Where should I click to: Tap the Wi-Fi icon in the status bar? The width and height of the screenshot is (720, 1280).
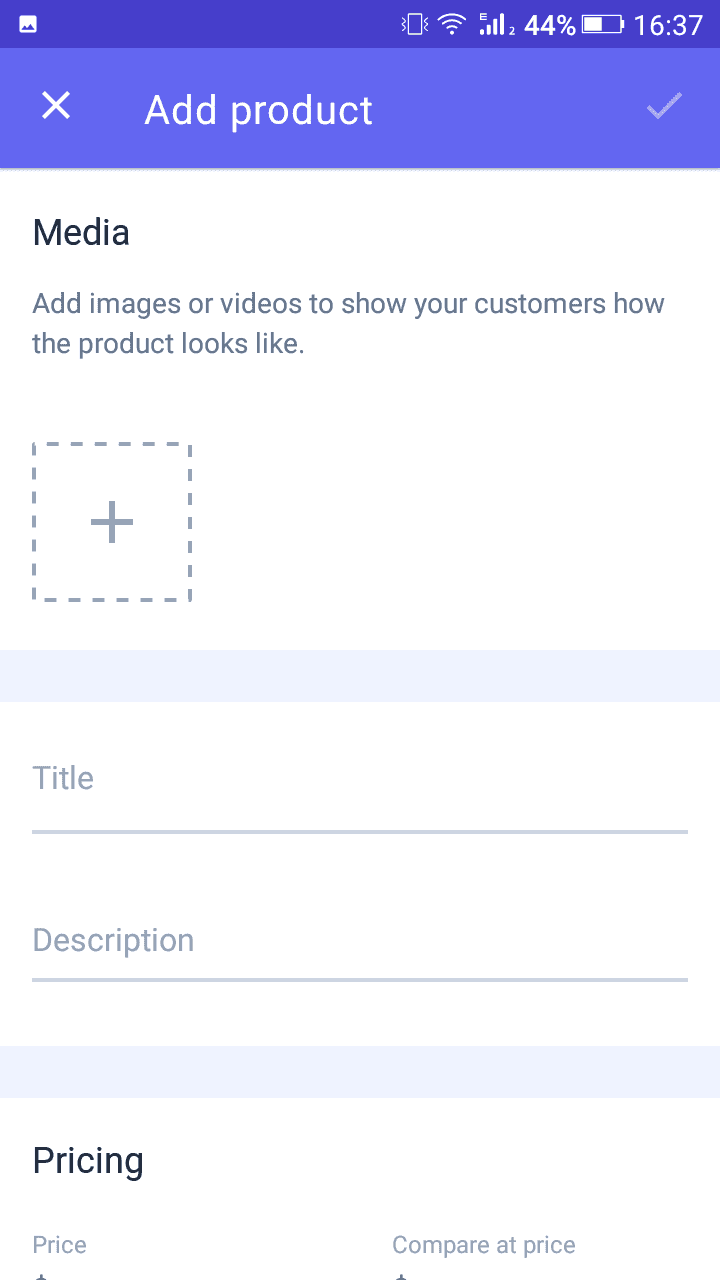[450, 22]
